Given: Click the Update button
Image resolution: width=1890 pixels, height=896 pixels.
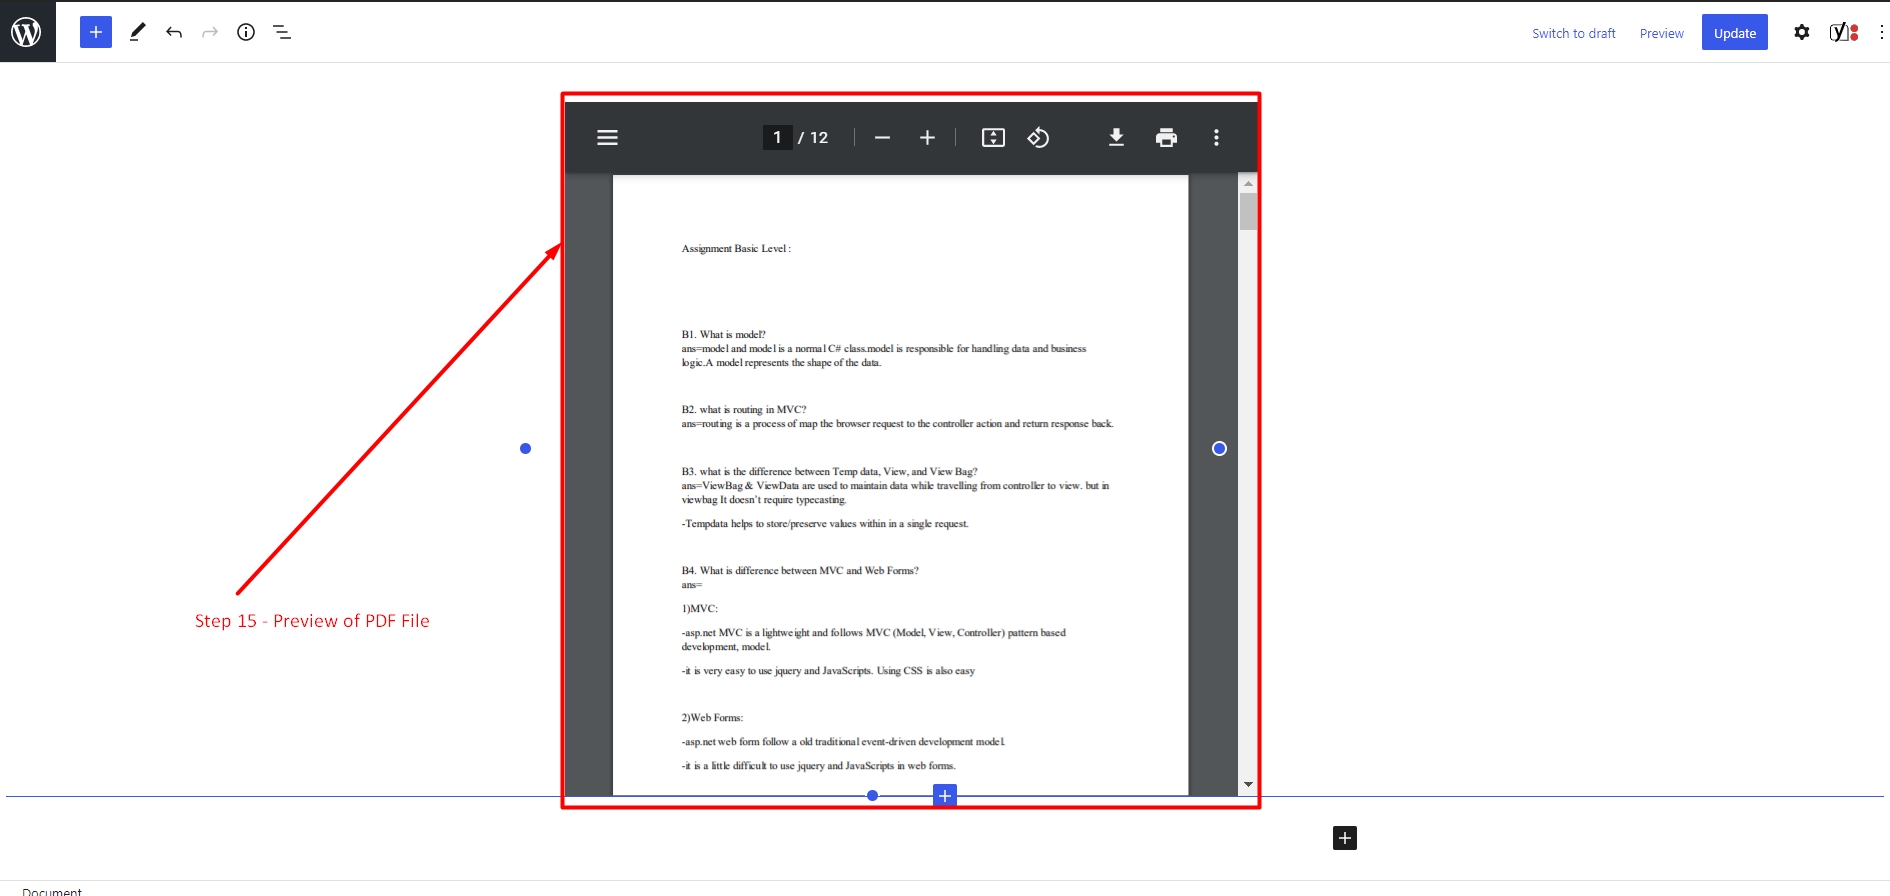Looking at the screenshot, I should click(x=1735, y=32).
